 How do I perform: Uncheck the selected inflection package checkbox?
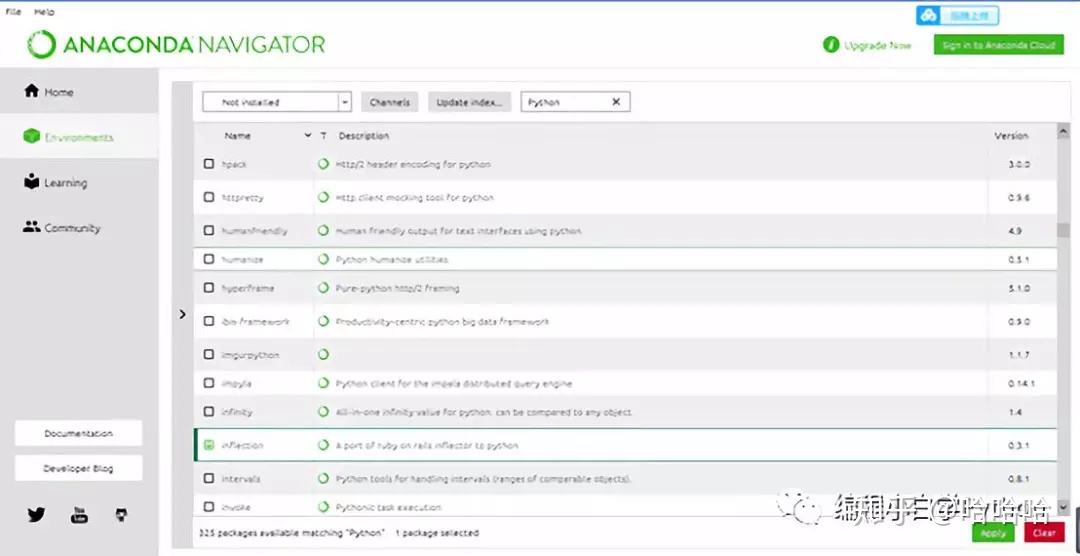pos(209,445)
